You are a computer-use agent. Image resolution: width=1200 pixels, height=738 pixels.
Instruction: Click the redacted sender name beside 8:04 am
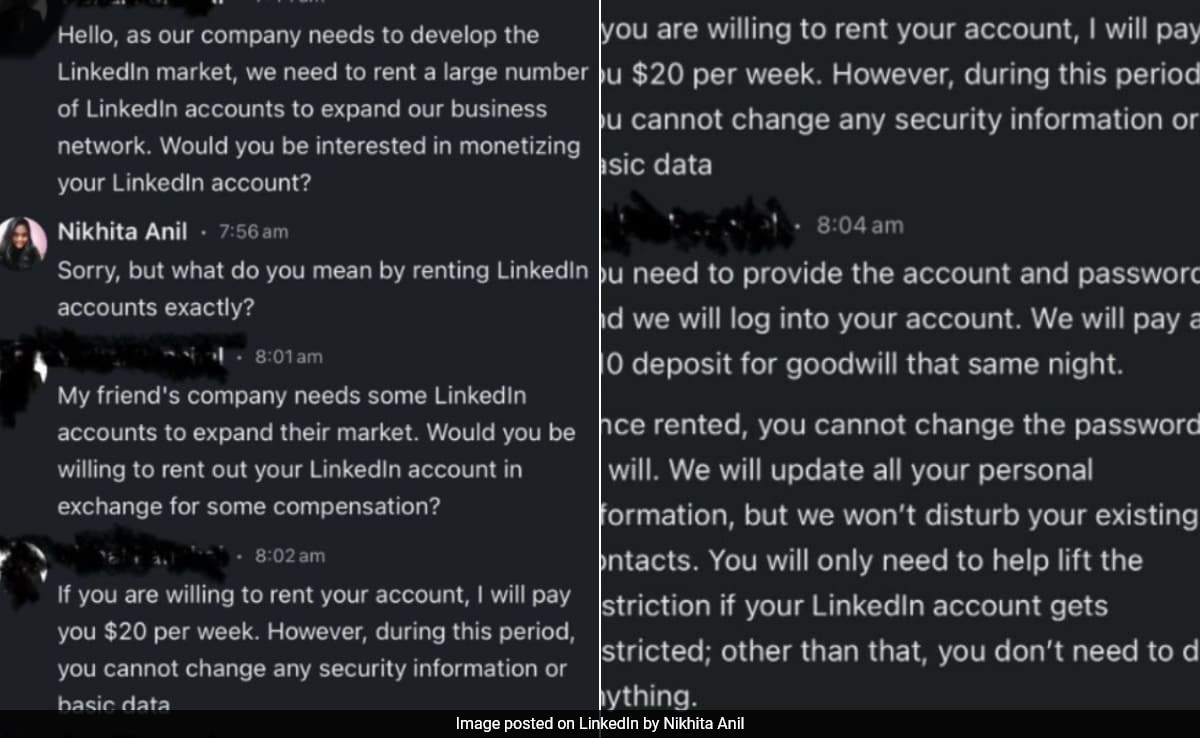tap(700, 225)
